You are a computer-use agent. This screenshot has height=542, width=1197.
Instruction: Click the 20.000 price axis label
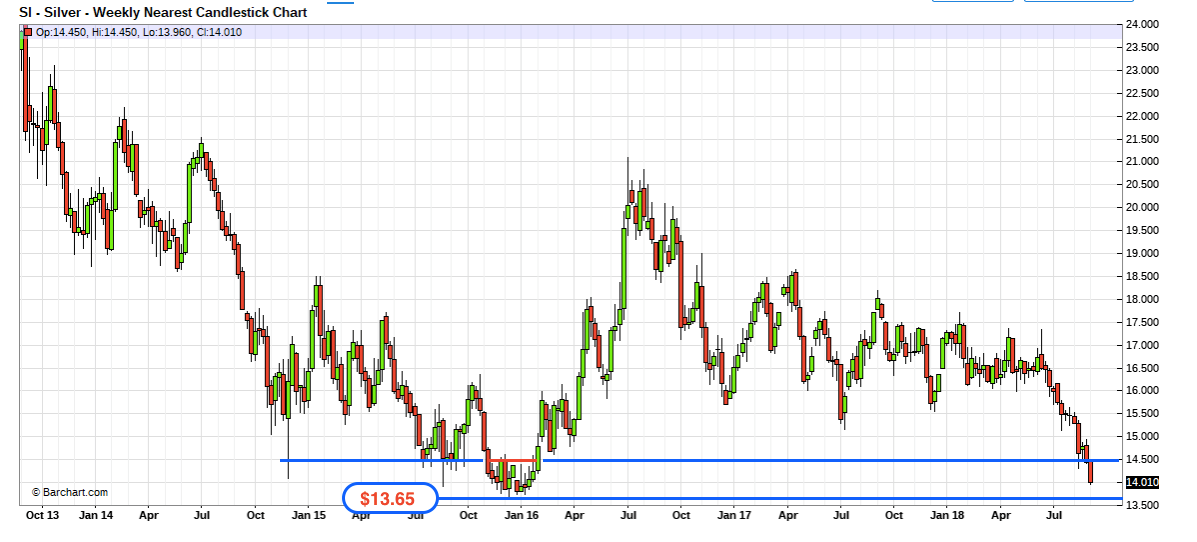click(x=1143, y=208)
